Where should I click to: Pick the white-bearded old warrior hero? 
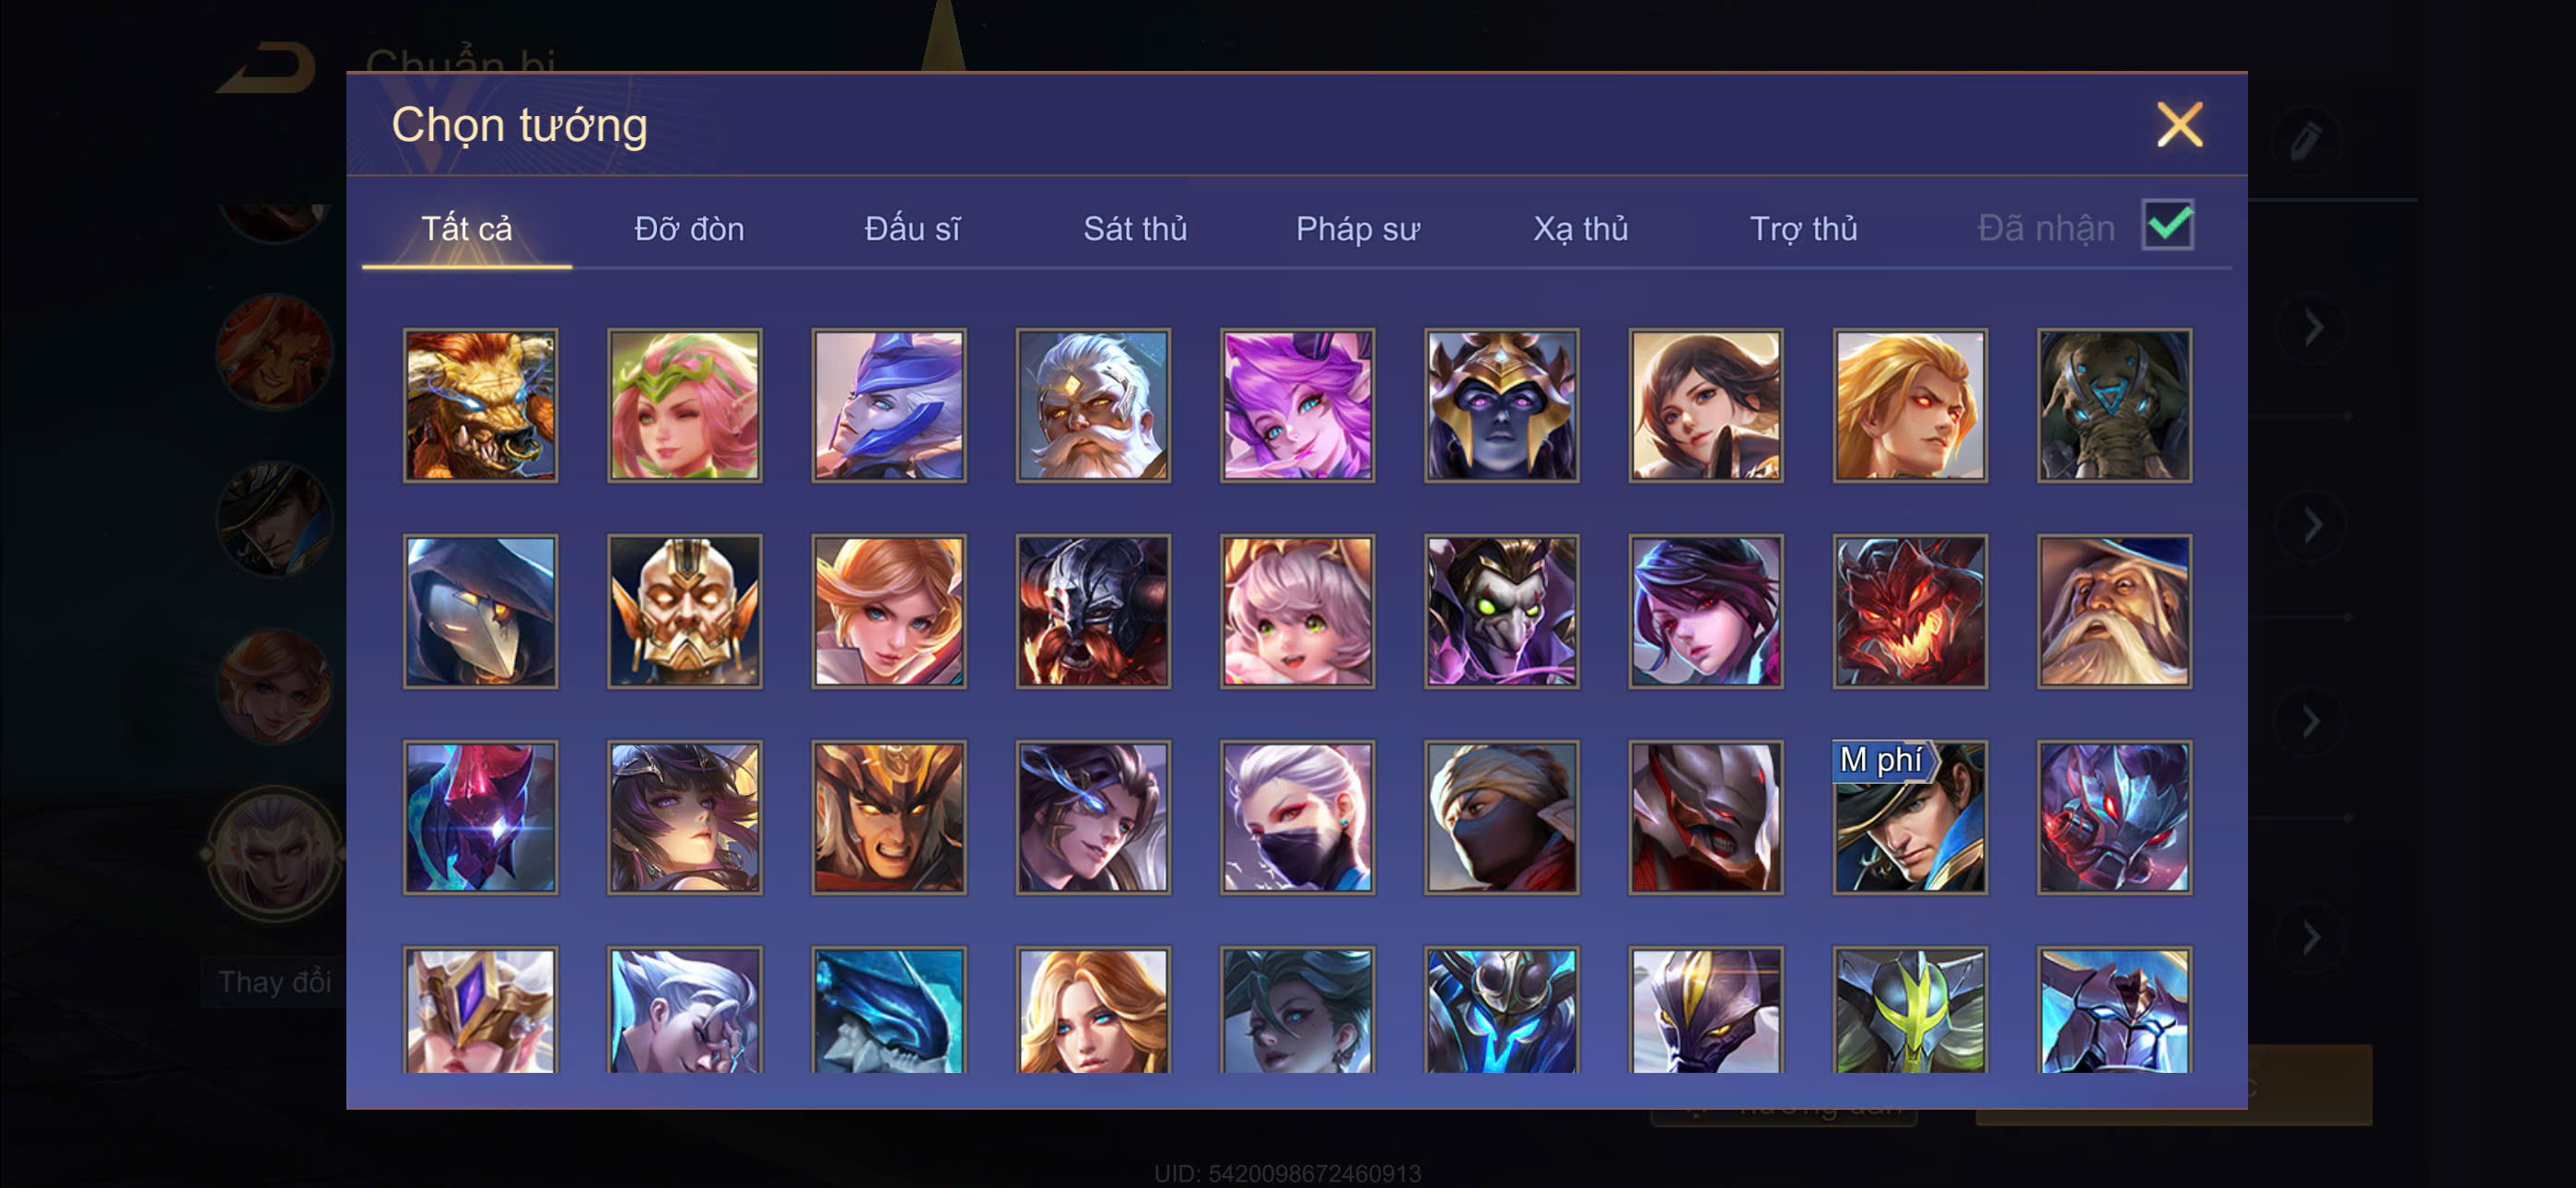pyautogui.click(x=1093, y=405)
